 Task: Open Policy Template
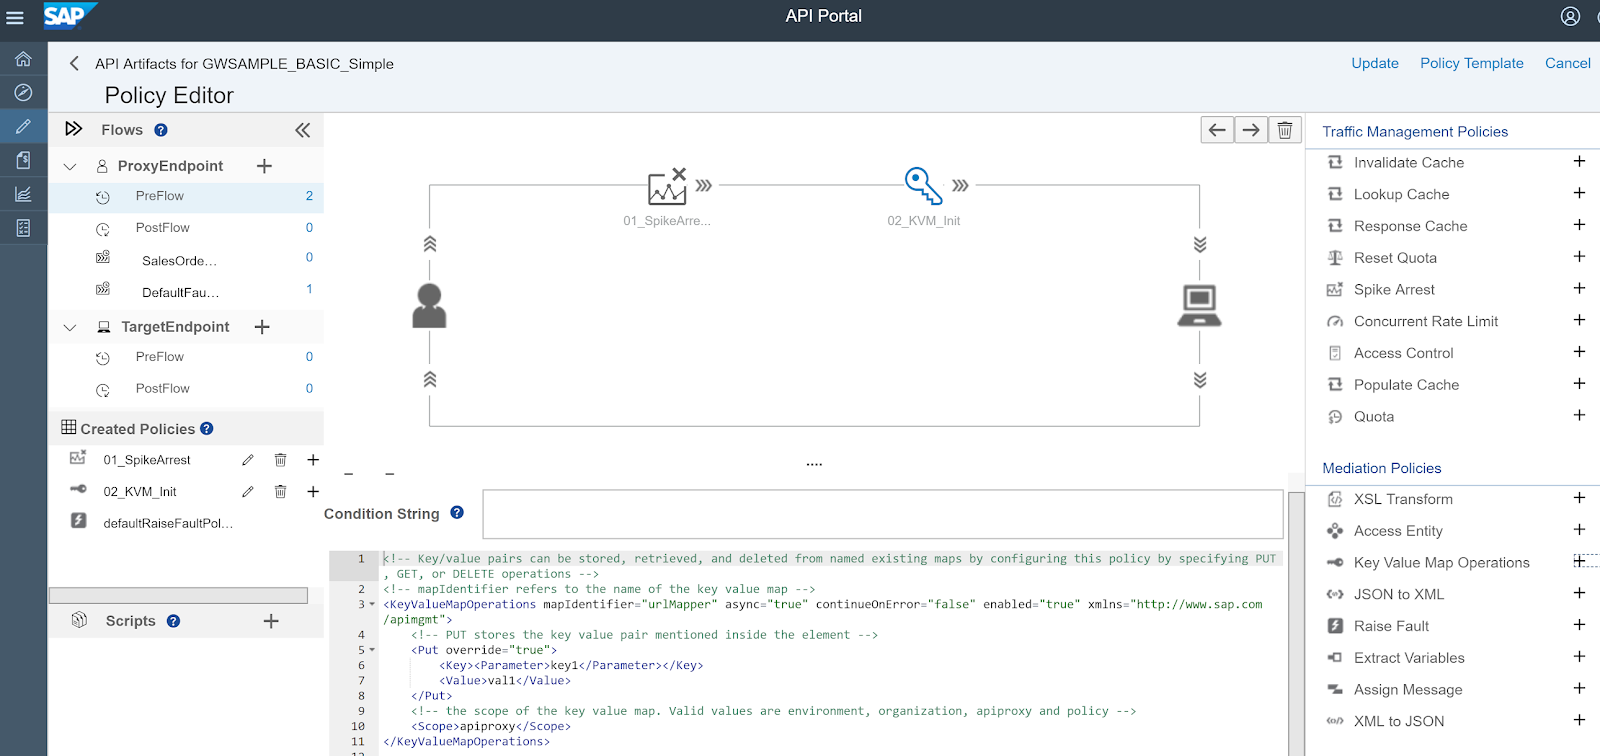coord(1472,63)
